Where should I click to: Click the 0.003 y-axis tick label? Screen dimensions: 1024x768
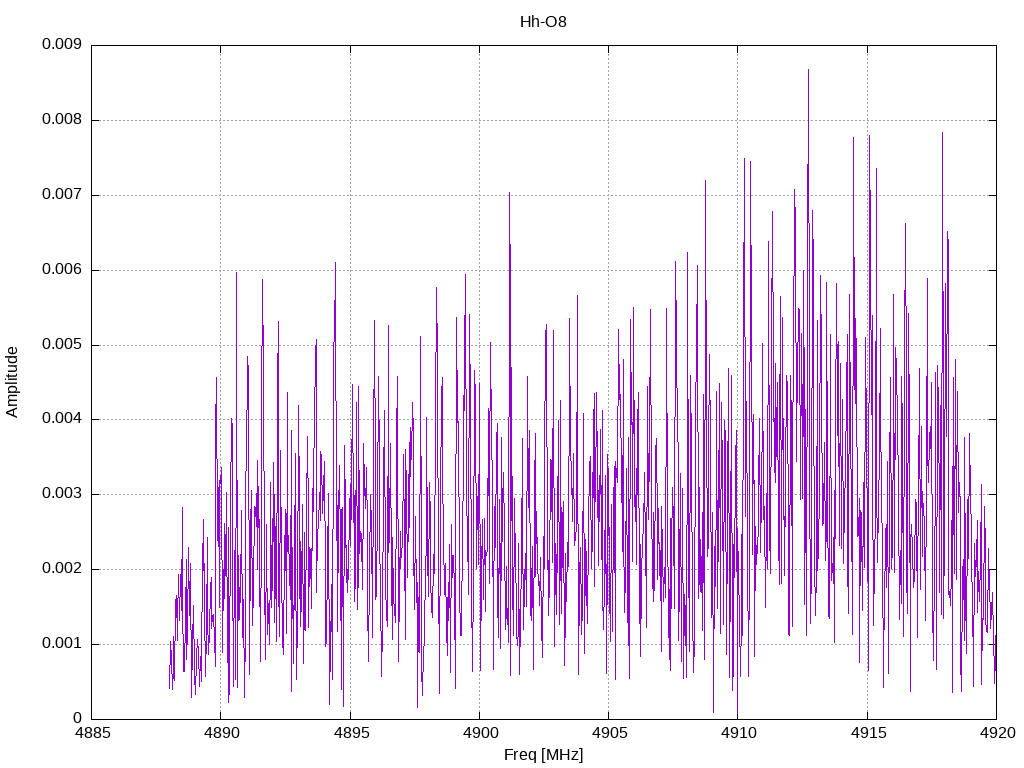(x=62, y=494)
